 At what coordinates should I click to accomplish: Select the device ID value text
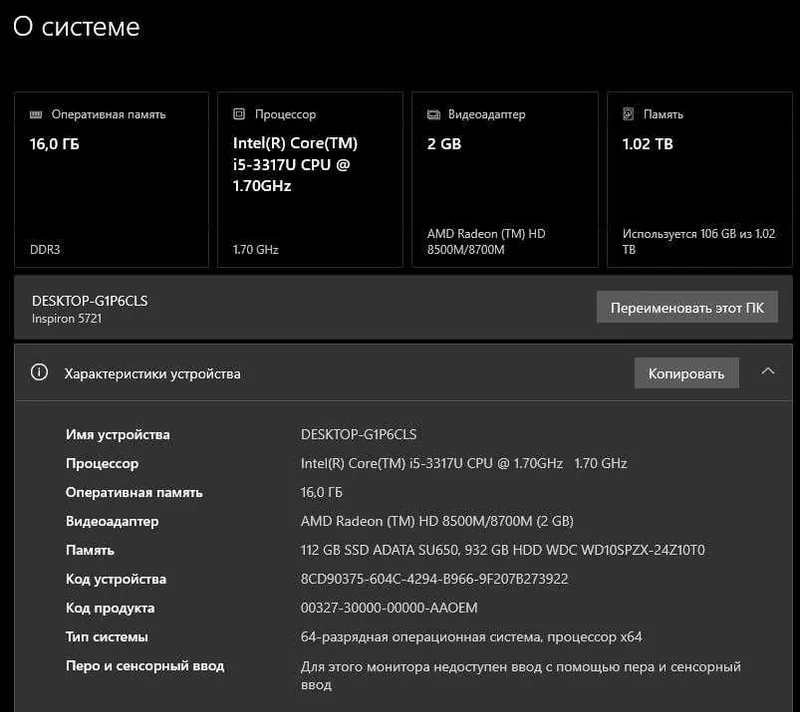[434, 579]
